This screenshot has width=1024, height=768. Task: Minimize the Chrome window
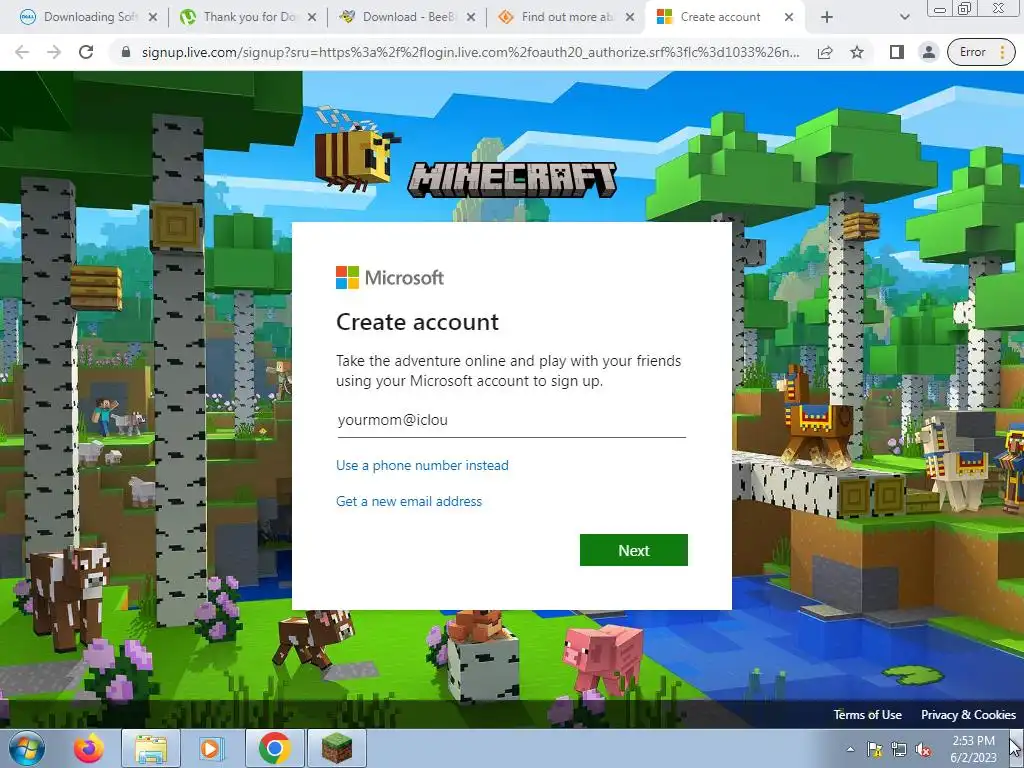[940, 9]
